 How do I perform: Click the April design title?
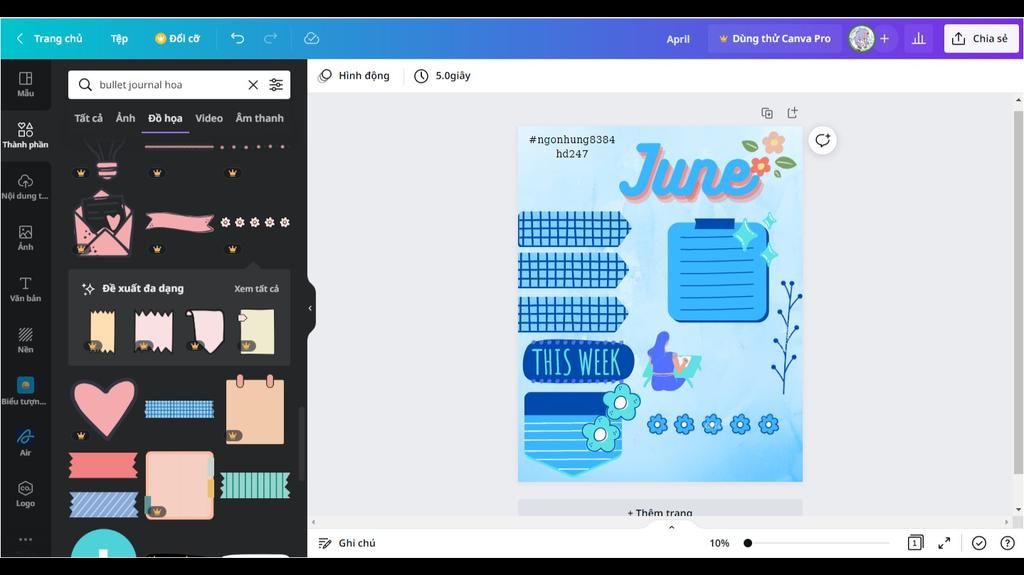coord(678,39)
